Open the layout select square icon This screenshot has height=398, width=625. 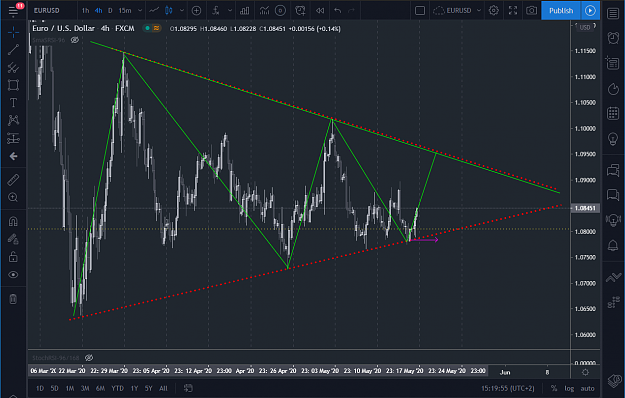(420, 11)
